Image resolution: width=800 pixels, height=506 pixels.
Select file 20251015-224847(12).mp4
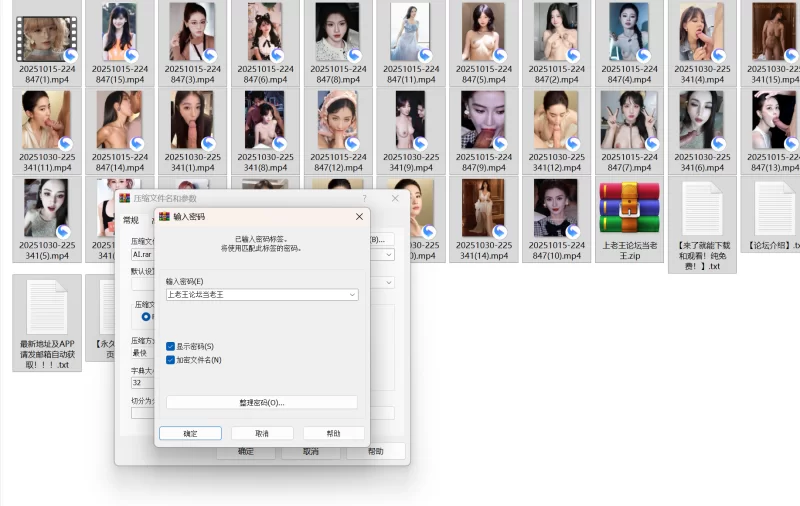point(338,132)
